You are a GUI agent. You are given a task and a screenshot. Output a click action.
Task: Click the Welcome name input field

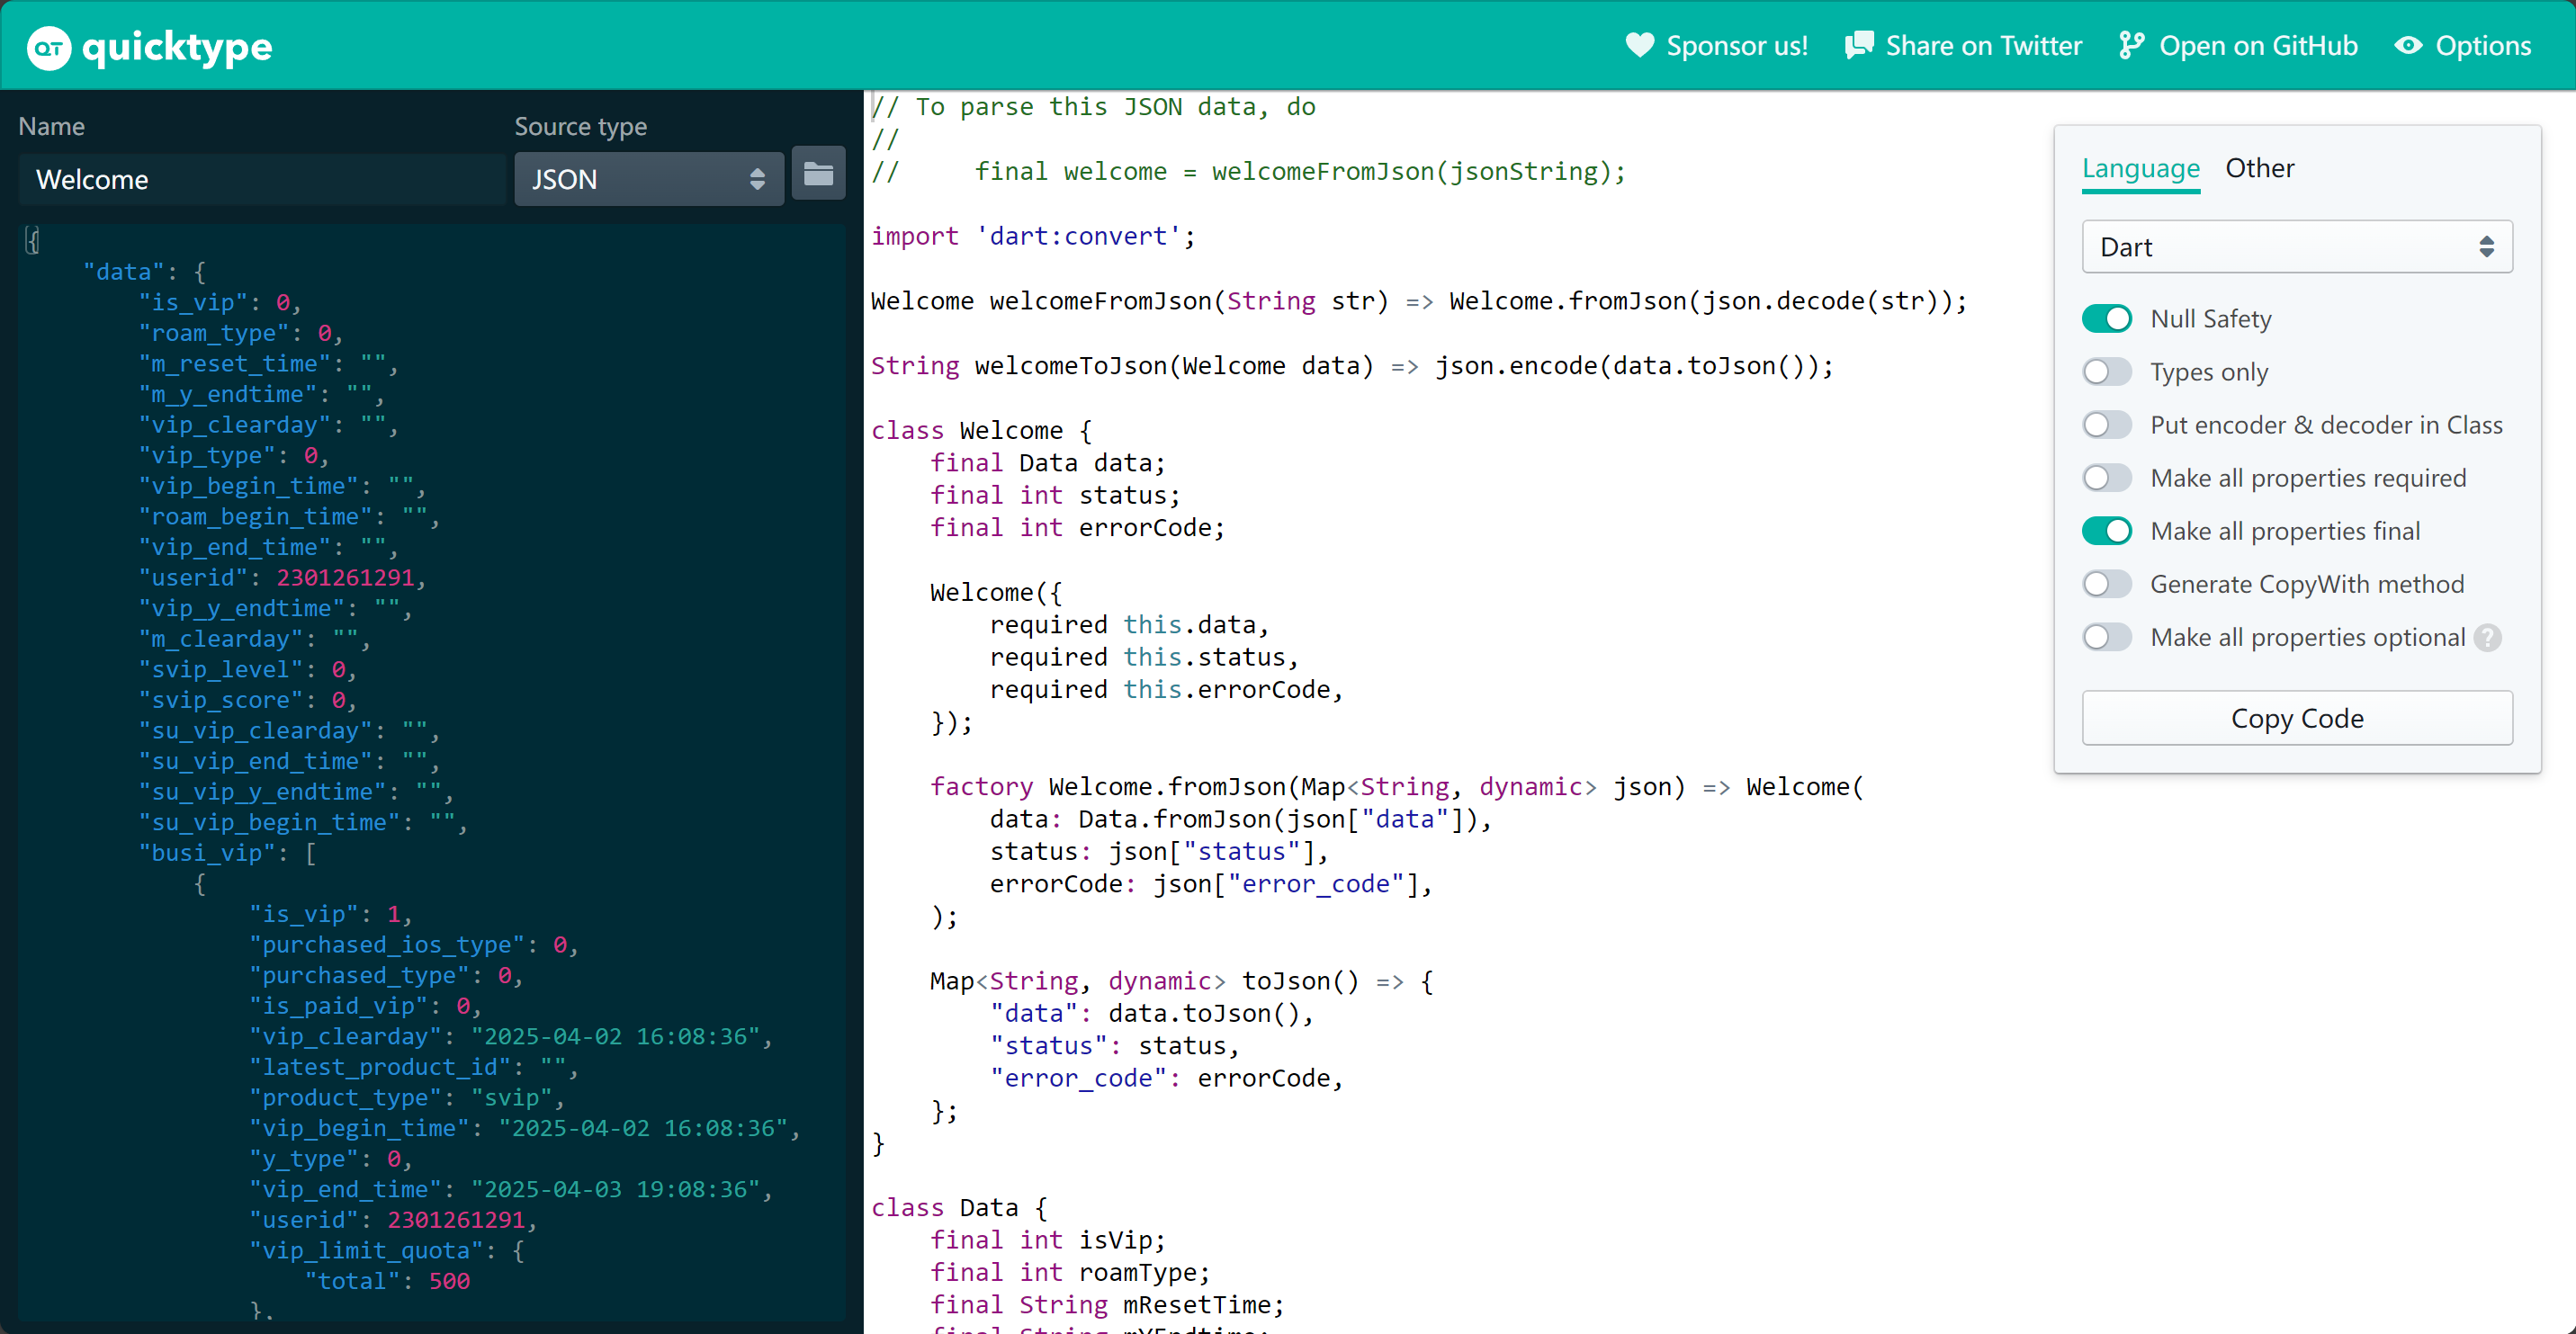pyautogui.click(x=262, y=179)
